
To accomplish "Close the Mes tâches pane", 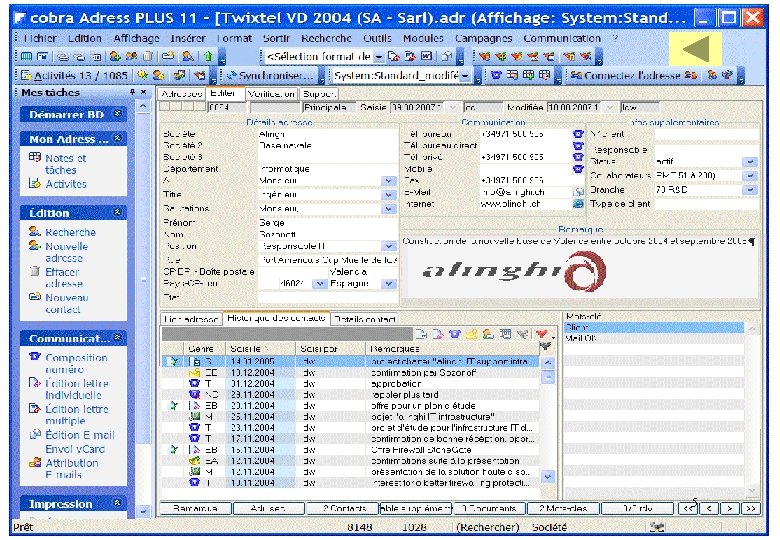I will click(x=143, y=92).
